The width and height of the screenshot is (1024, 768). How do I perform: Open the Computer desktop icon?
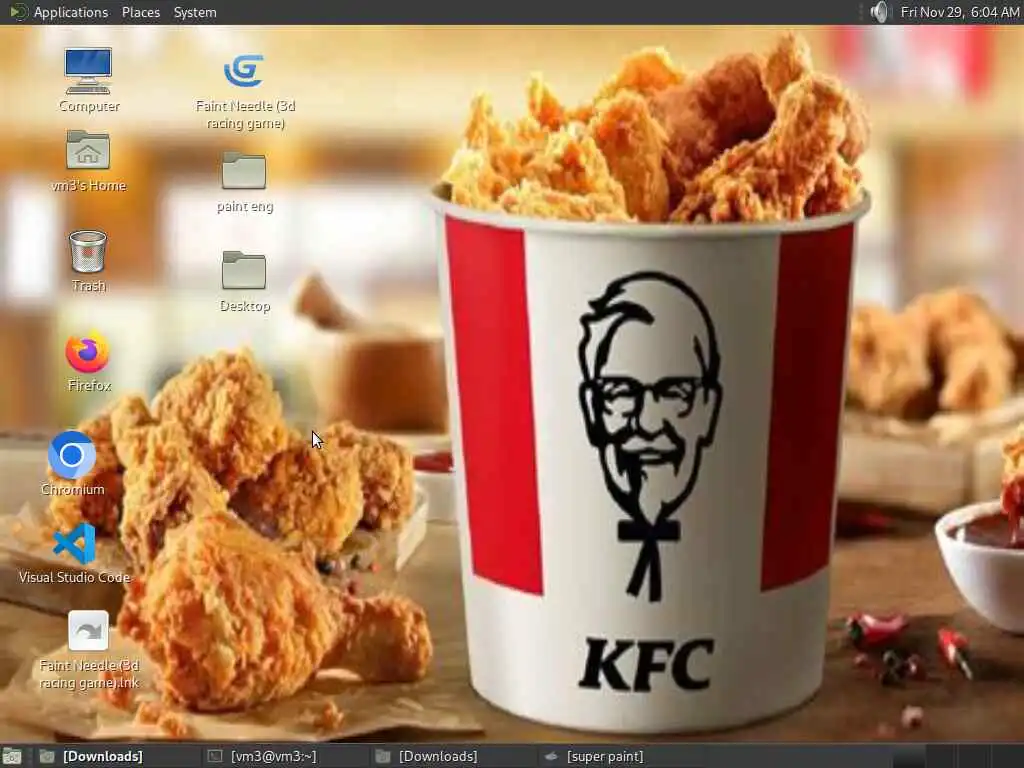point(88,70)
